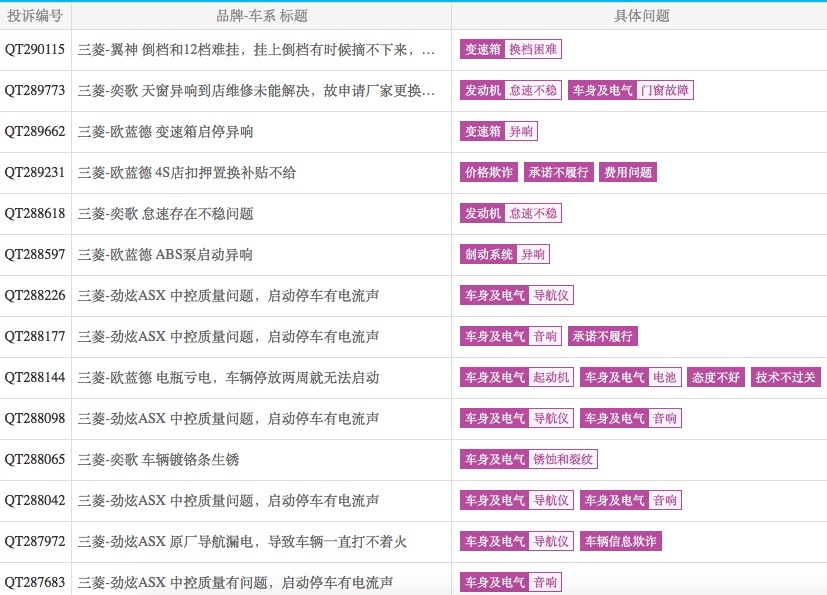Open complaint titled 三菱-翼神 倒档和12档难挂
The image size is (827, 595).
(256, 50)
